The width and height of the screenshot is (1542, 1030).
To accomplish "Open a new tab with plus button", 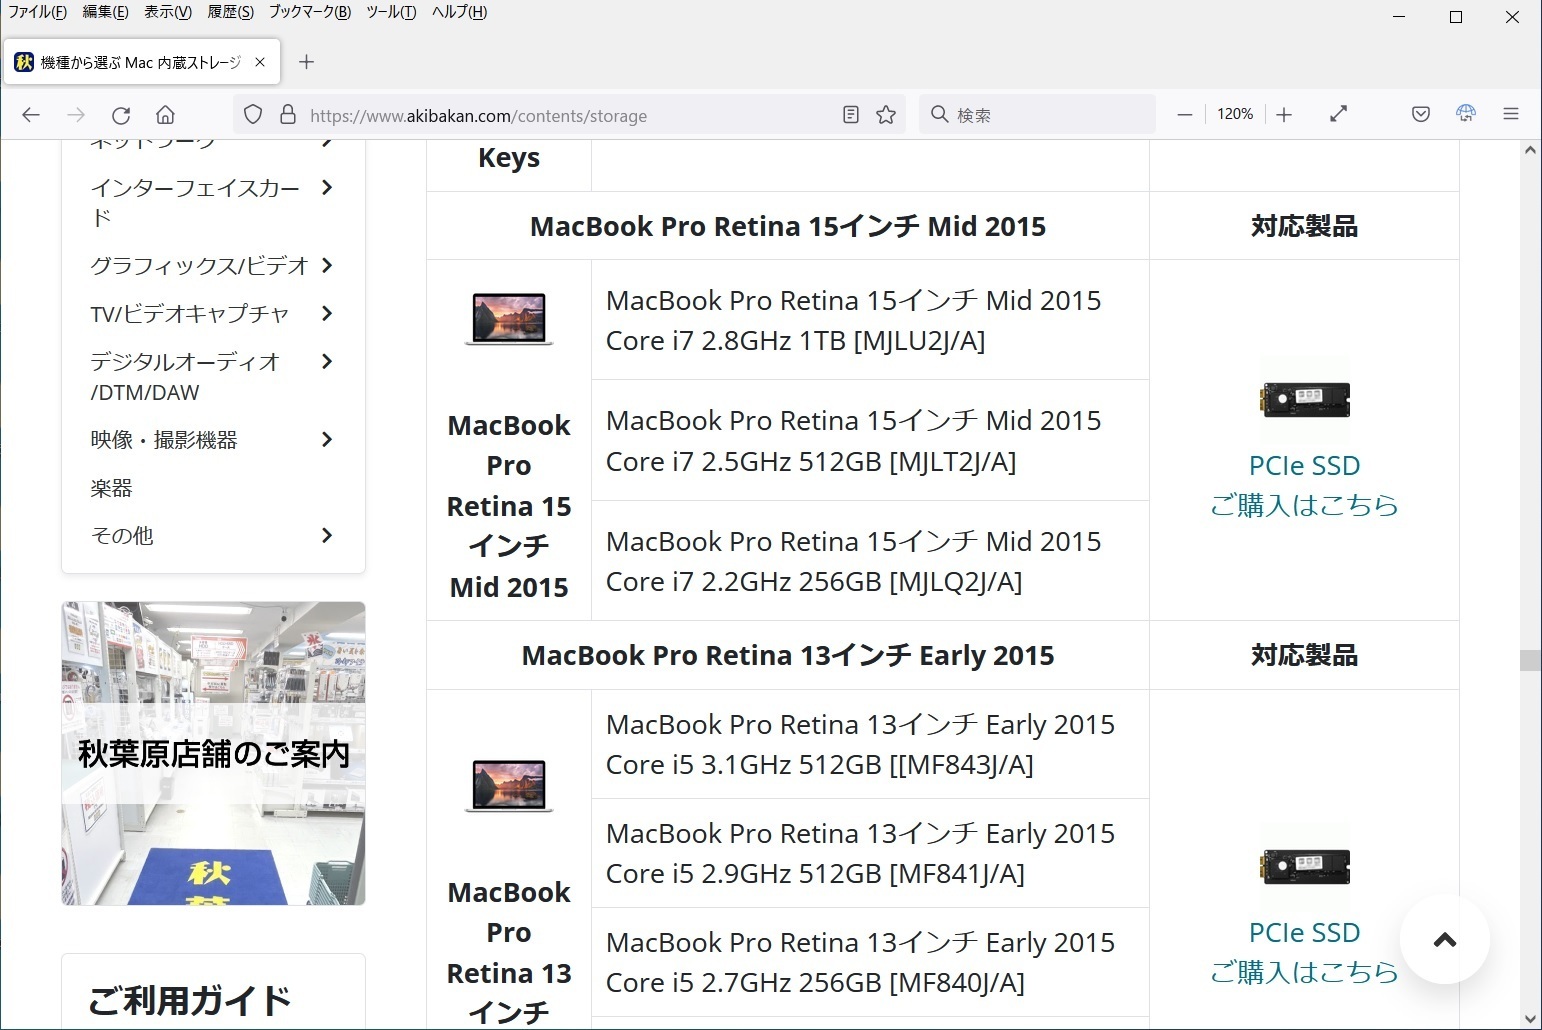I will [x=307, y=62].
